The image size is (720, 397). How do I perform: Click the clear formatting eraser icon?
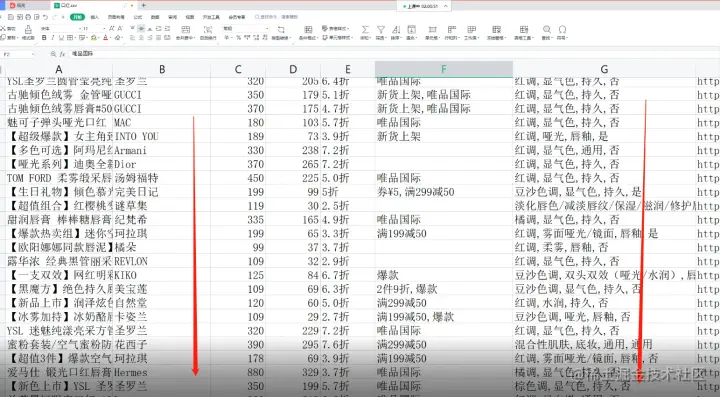pos(118,38)
